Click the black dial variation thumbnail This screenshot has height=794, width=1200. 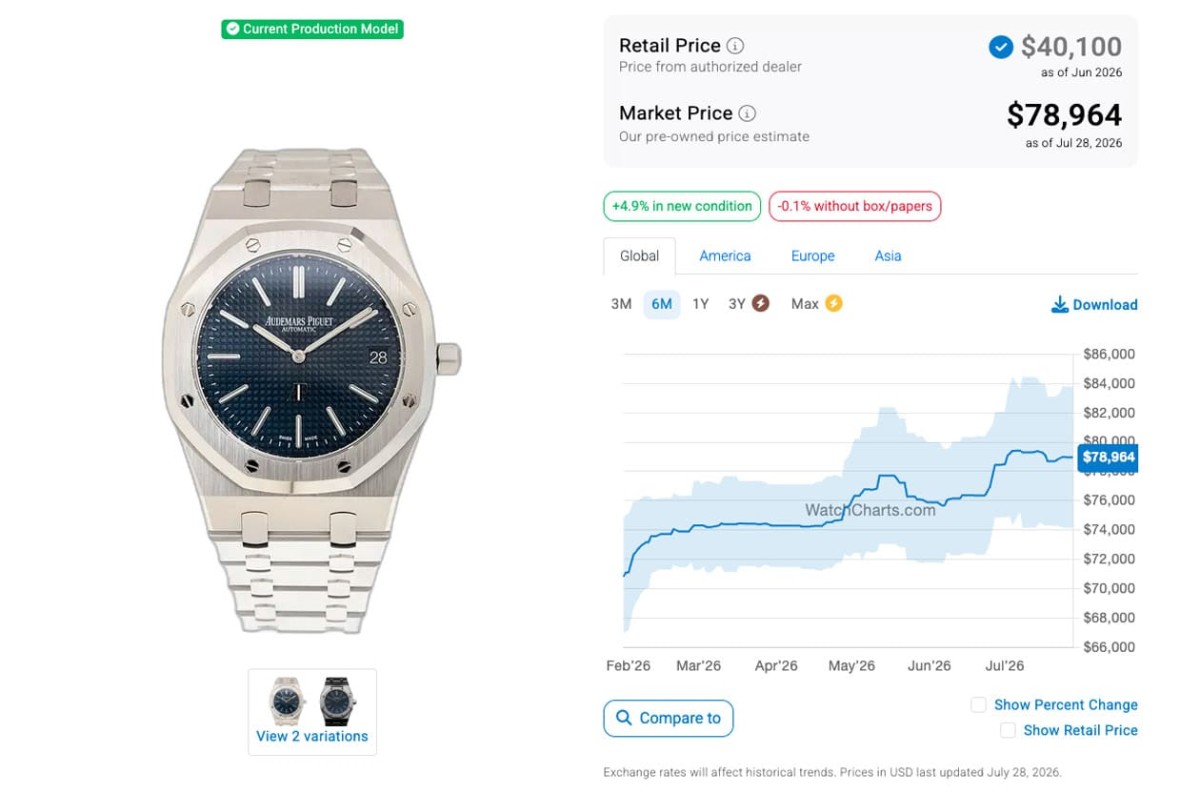click(338, 701)
